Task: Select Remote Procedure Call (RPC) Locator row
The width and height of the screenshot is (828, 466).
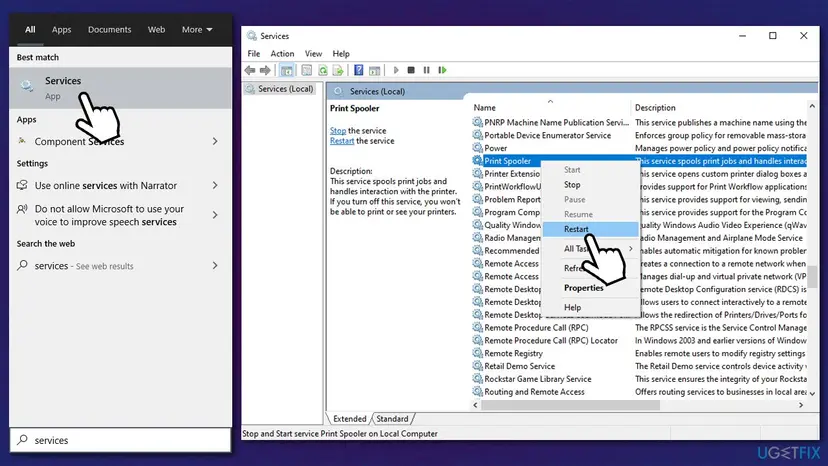Action: tap(639, 340)
